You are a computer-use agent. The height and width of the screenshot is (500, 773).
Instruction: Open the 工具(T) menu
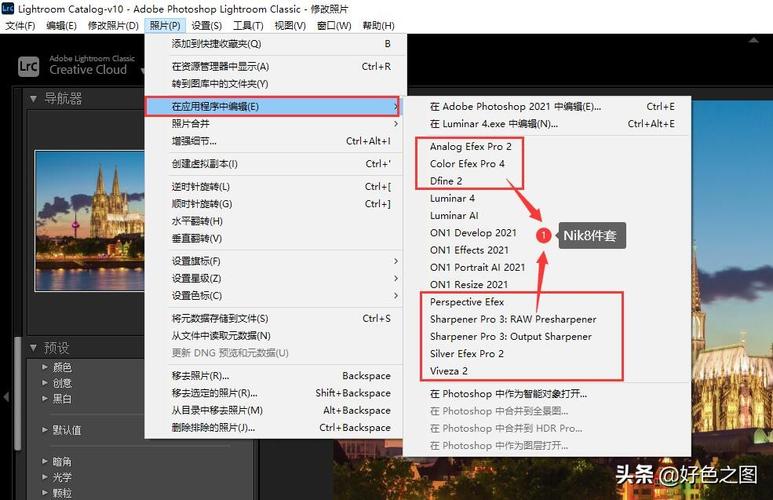point(248,26)
